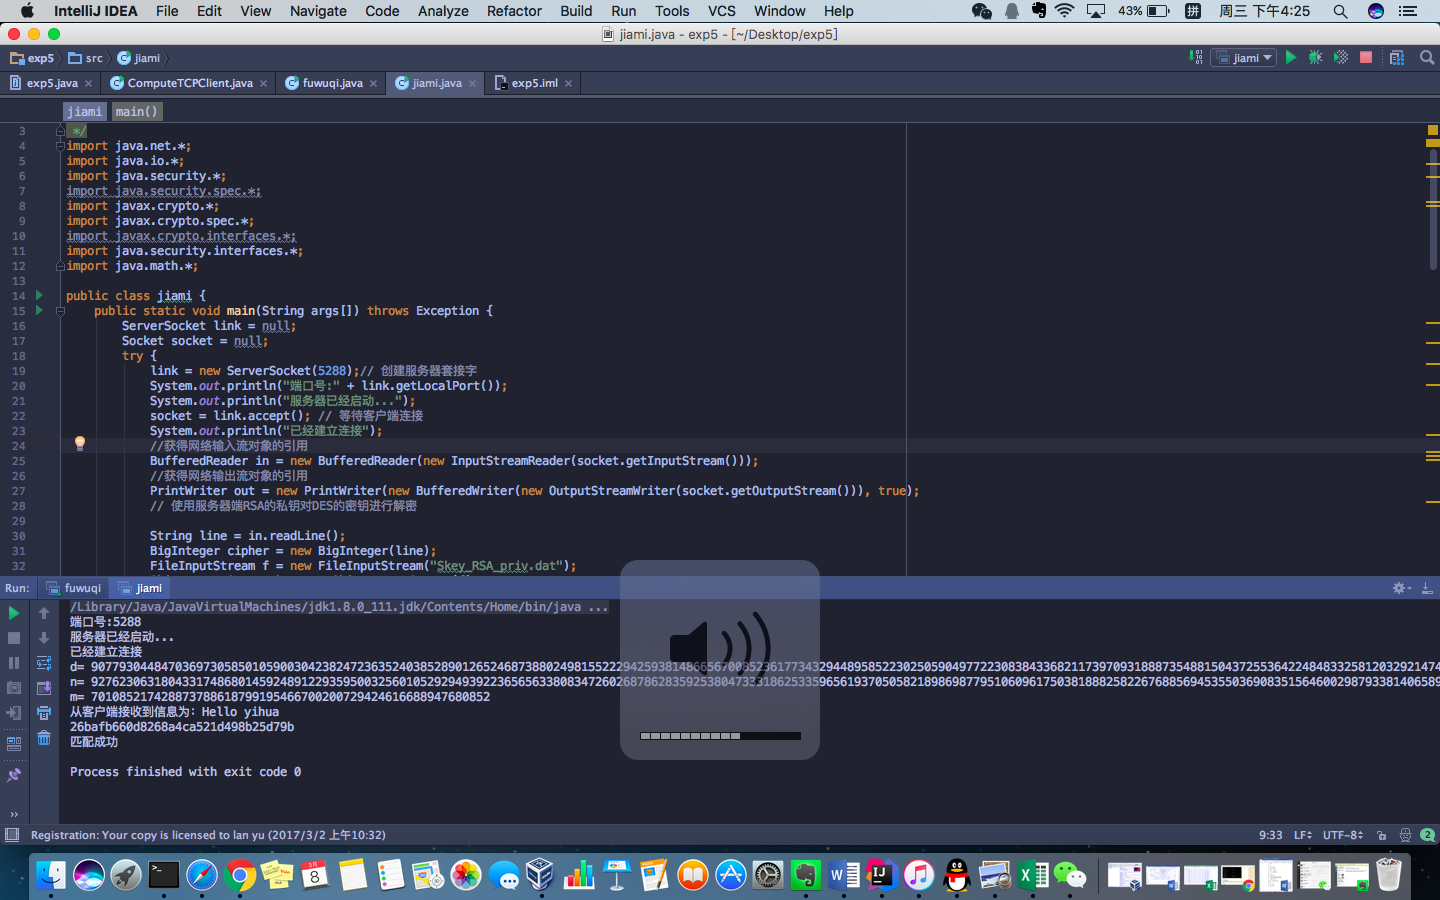This screenshot has height=900, width=1440.
Task: Open the Navigate menu
Action: point(318,11)
